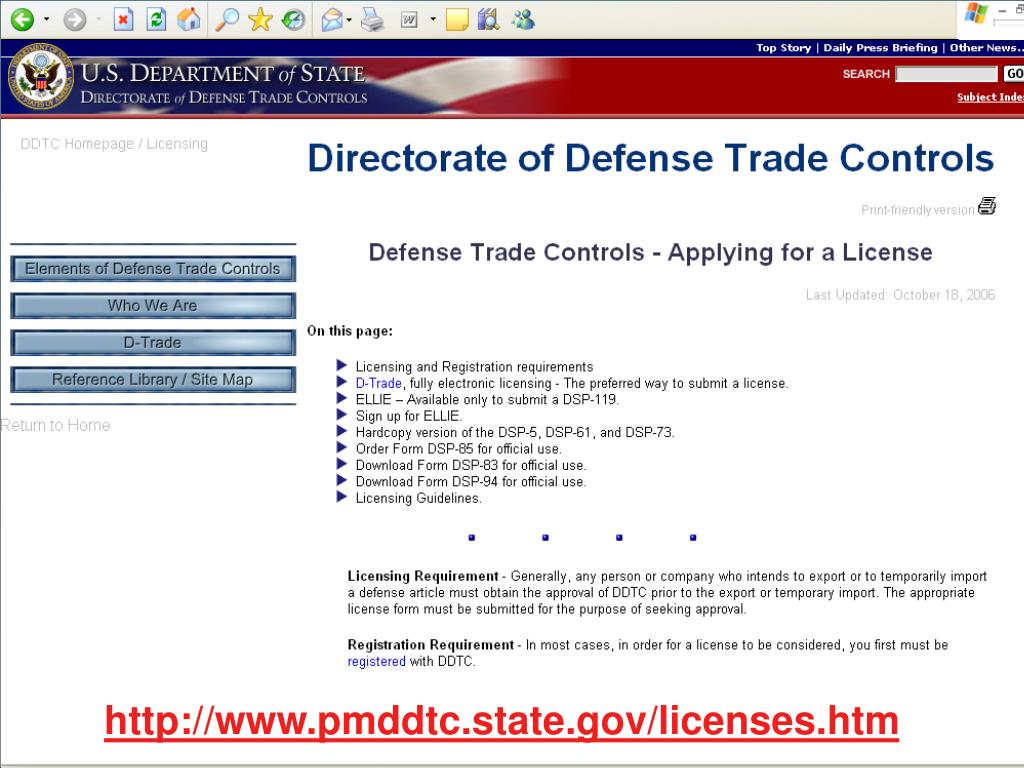Click the Stop loading icon
Screen dimensions: 1024x768
click(x=123, y=20)
